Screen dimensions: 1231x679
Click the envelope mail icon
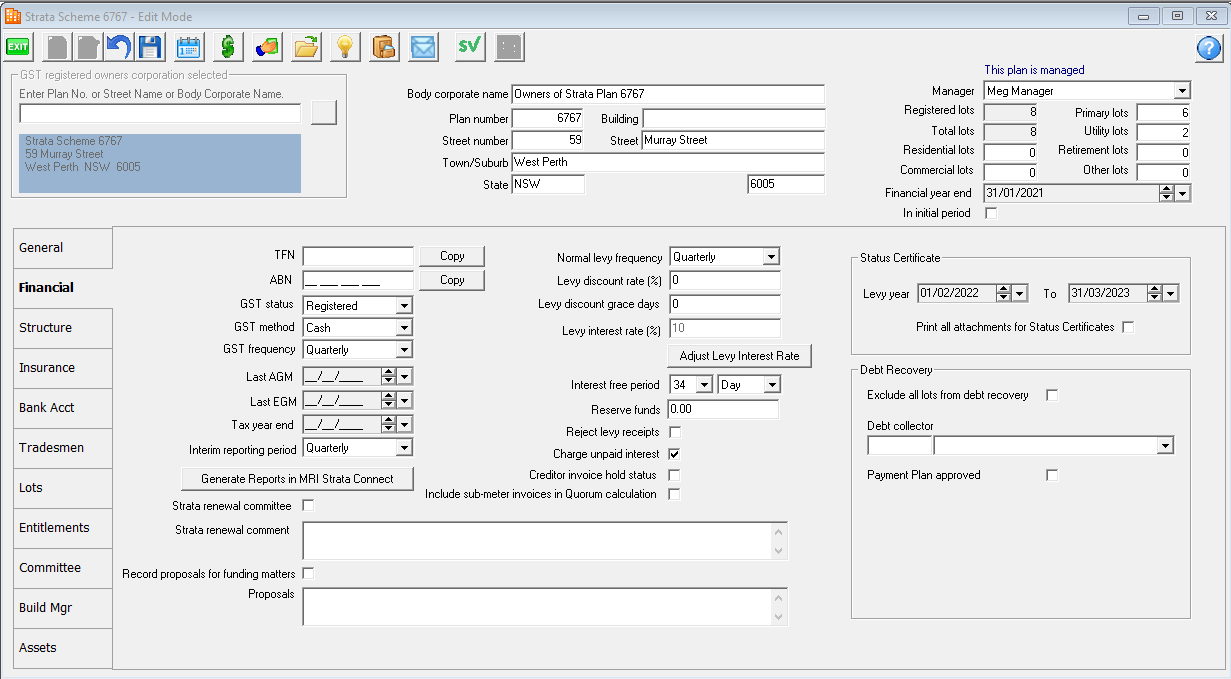coord(424,47)
